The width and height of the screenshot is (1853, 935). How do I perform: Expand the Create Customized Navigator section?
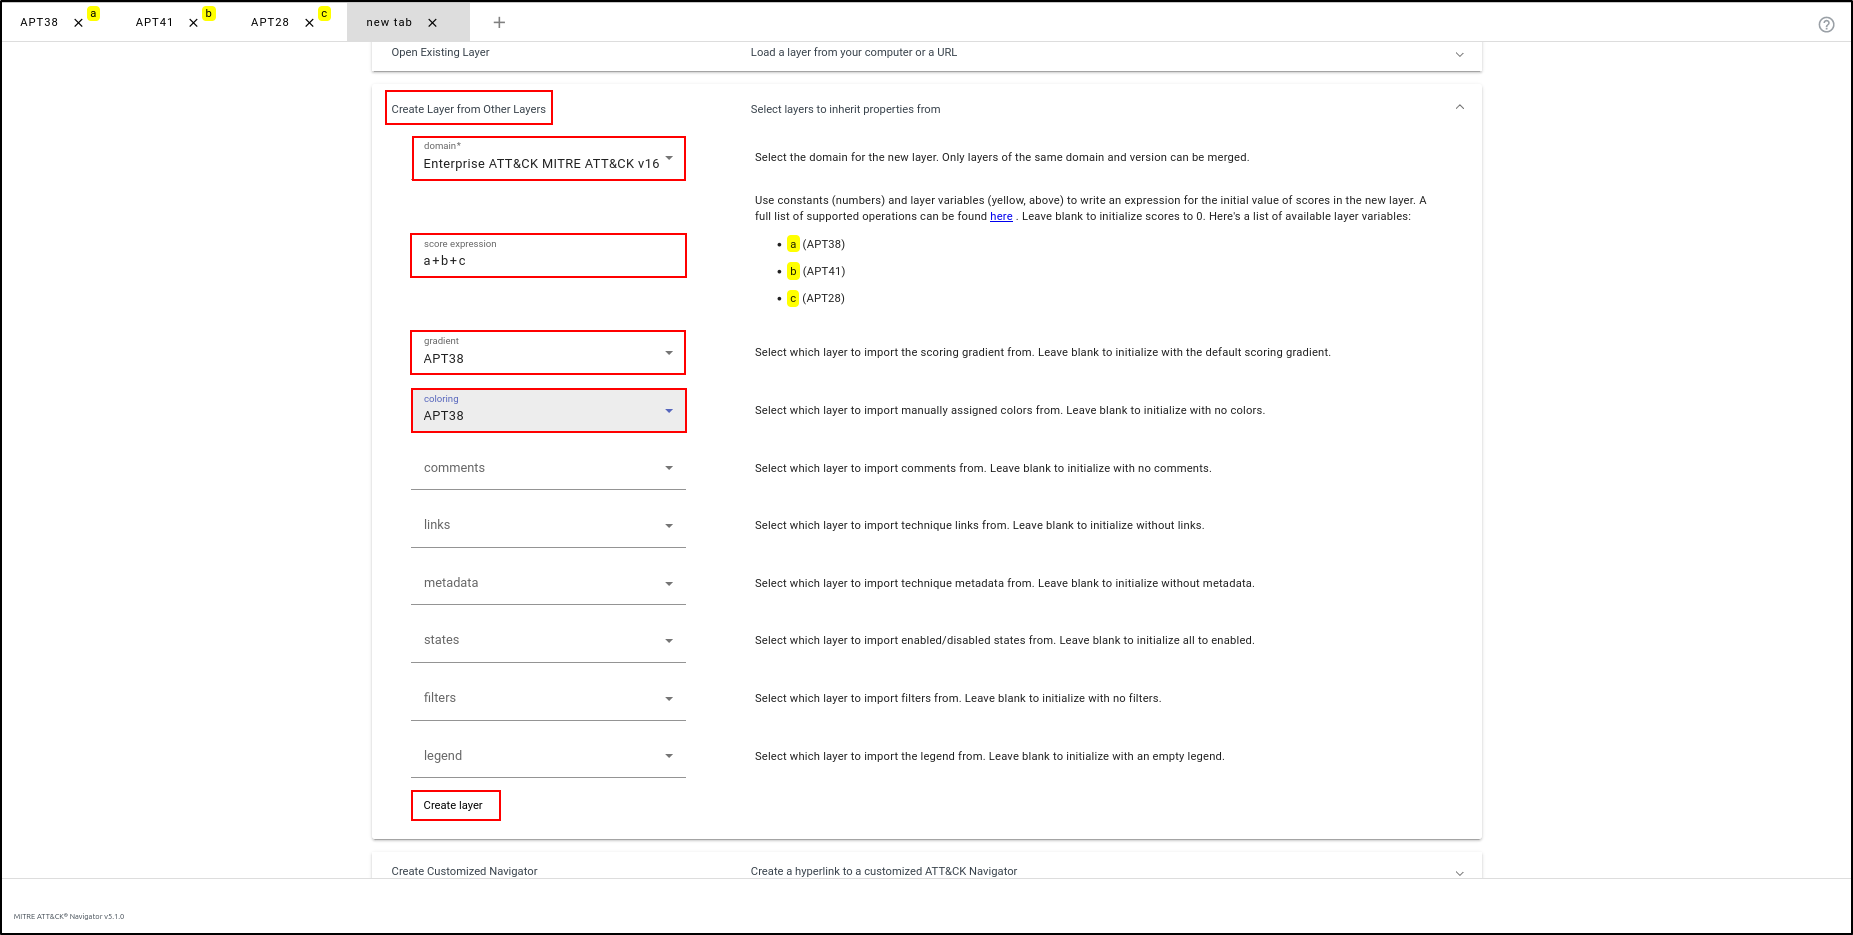click(x=1459, y=872)
